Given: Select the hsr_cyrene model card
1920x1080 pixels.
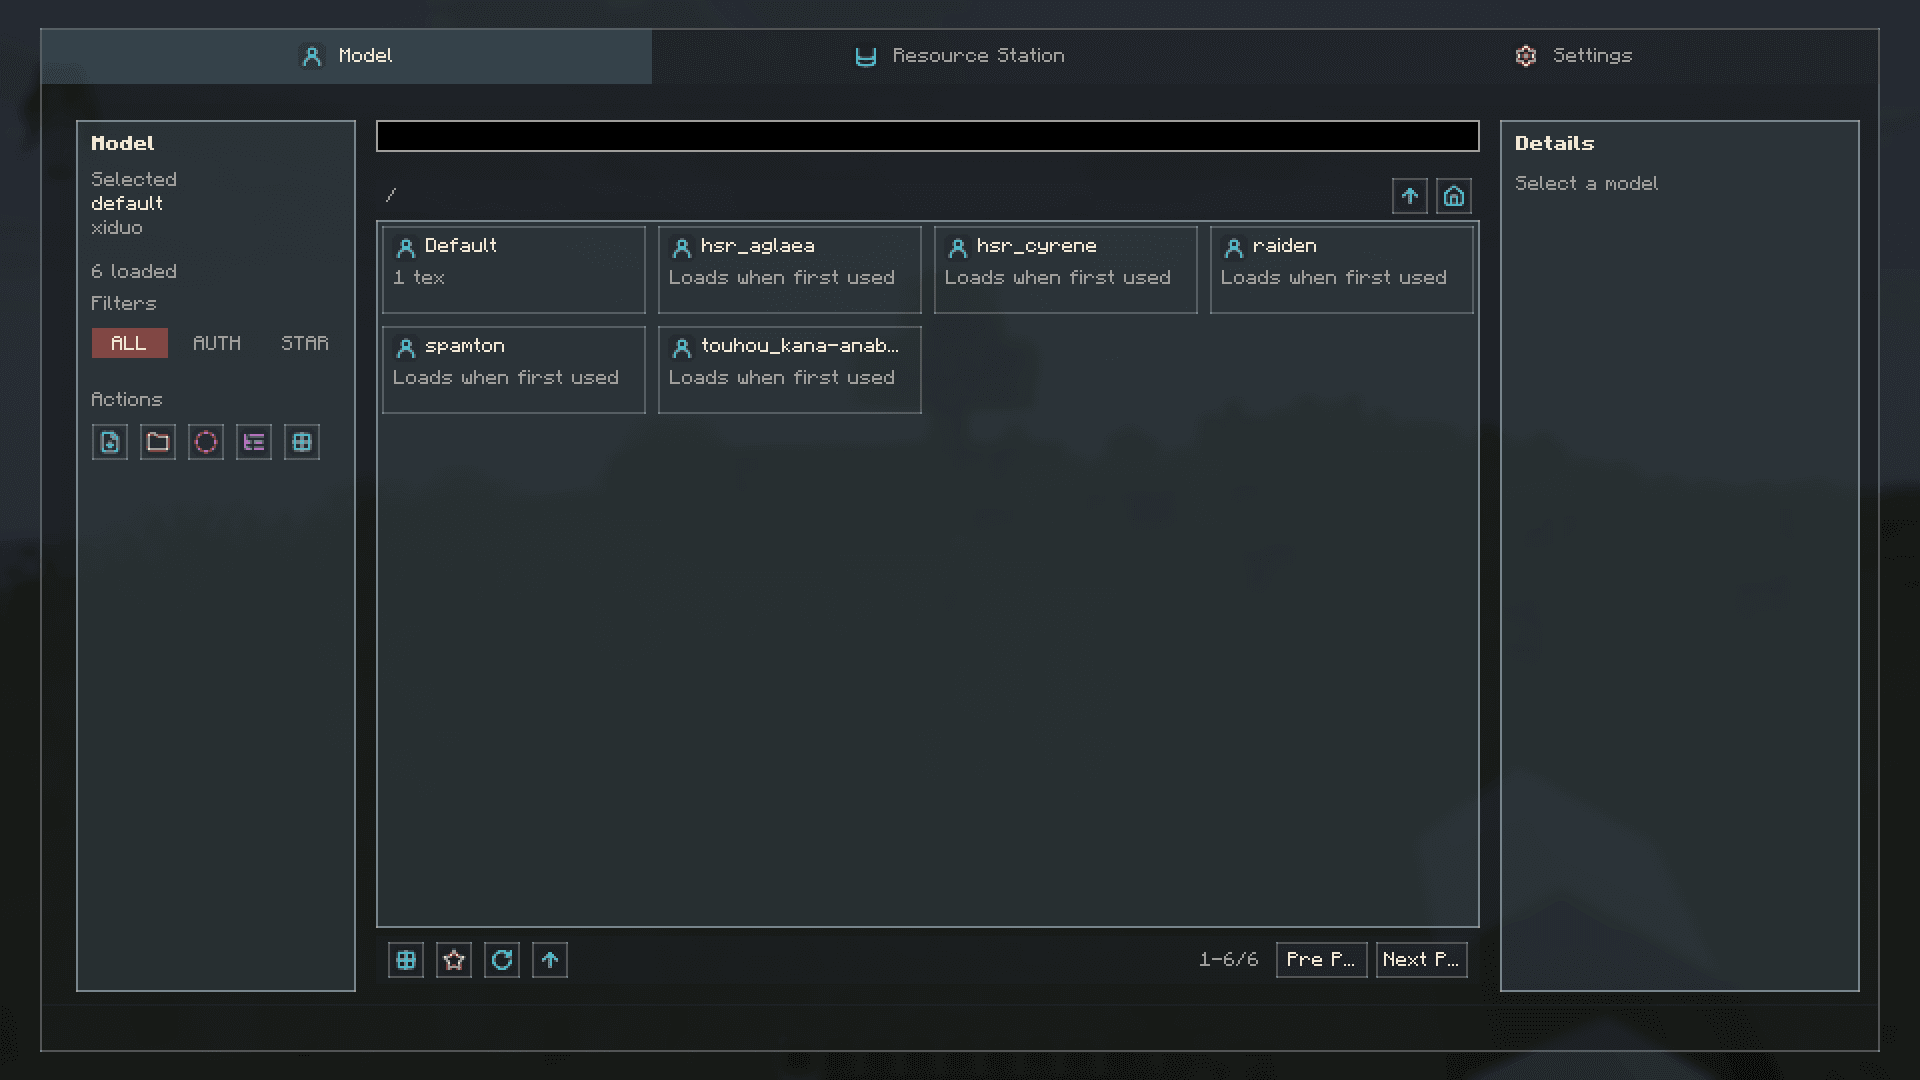Looking at the screenshot, I should [1066, 270].
